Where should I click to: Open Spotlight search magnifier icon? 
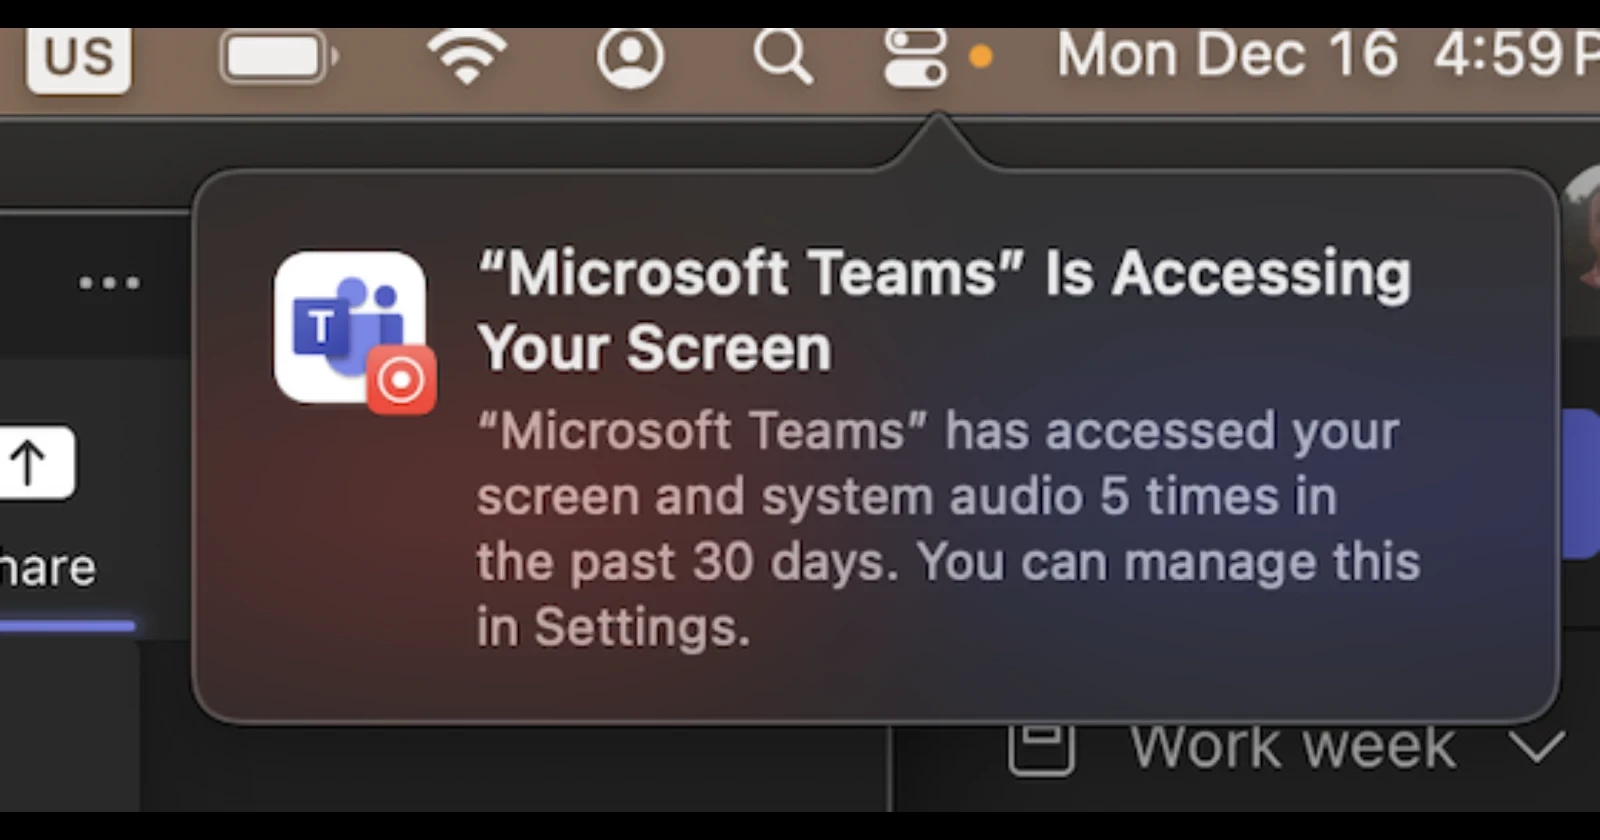tap(783, 56)
